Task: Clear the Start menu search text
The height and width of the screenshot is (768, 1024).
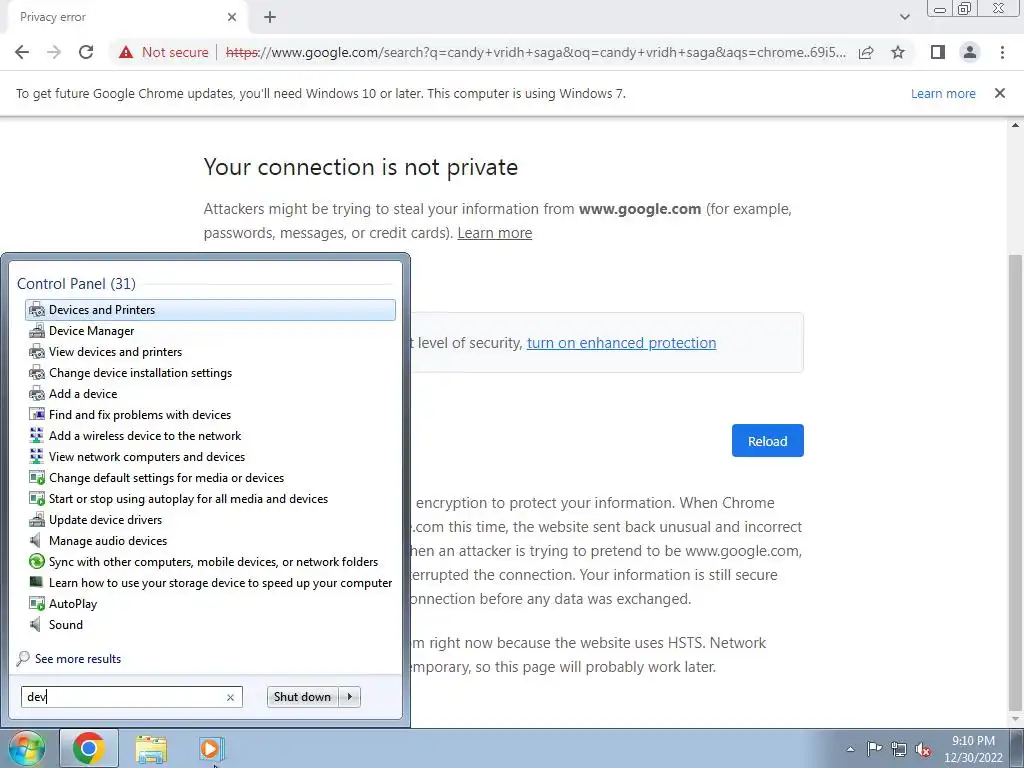Action: click(x=231, y=697)
